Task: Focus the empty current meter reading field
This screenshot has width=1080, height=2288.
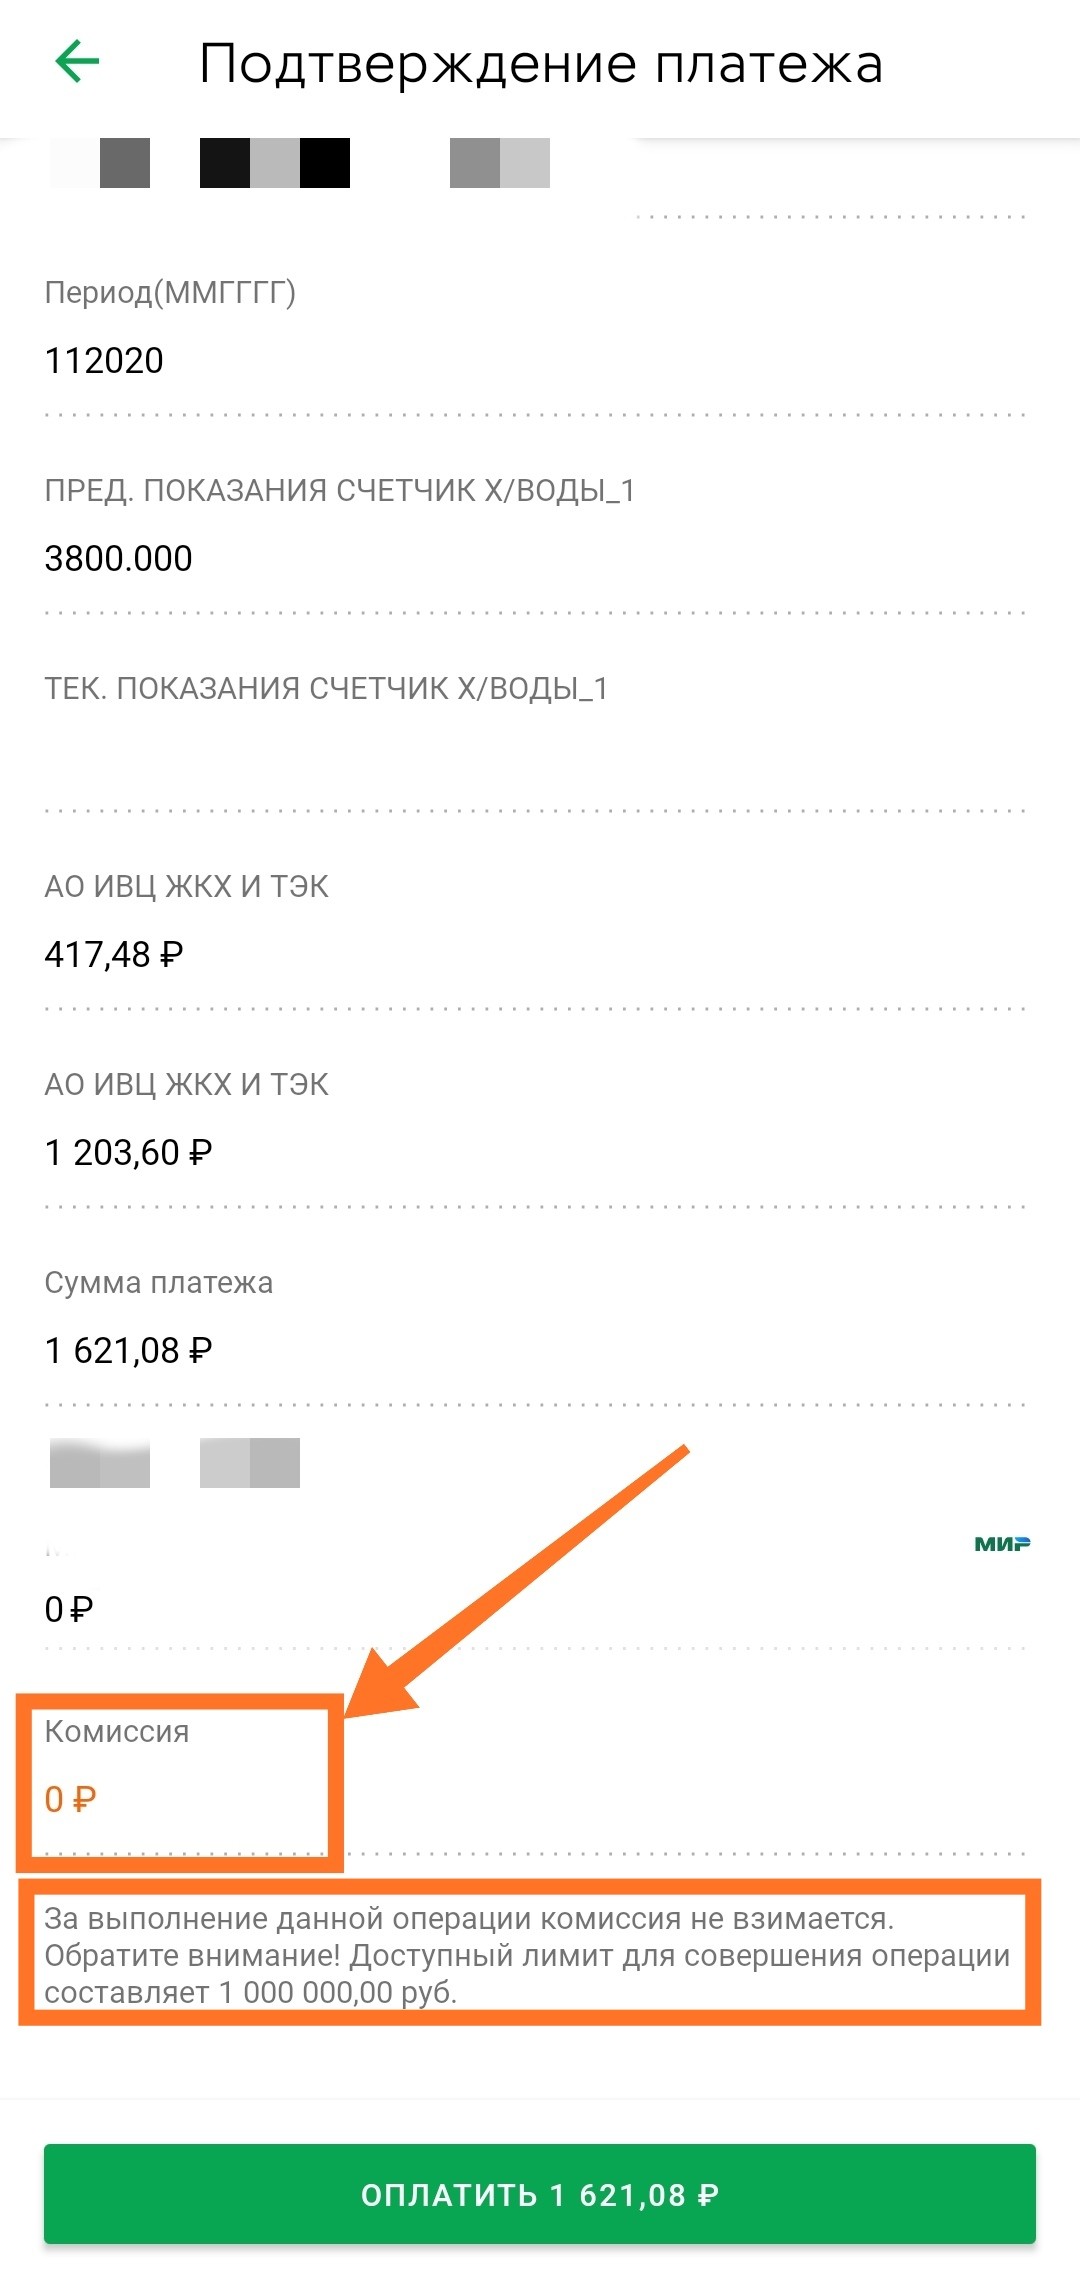Action: pyautogui.click(x=535, y=757)
